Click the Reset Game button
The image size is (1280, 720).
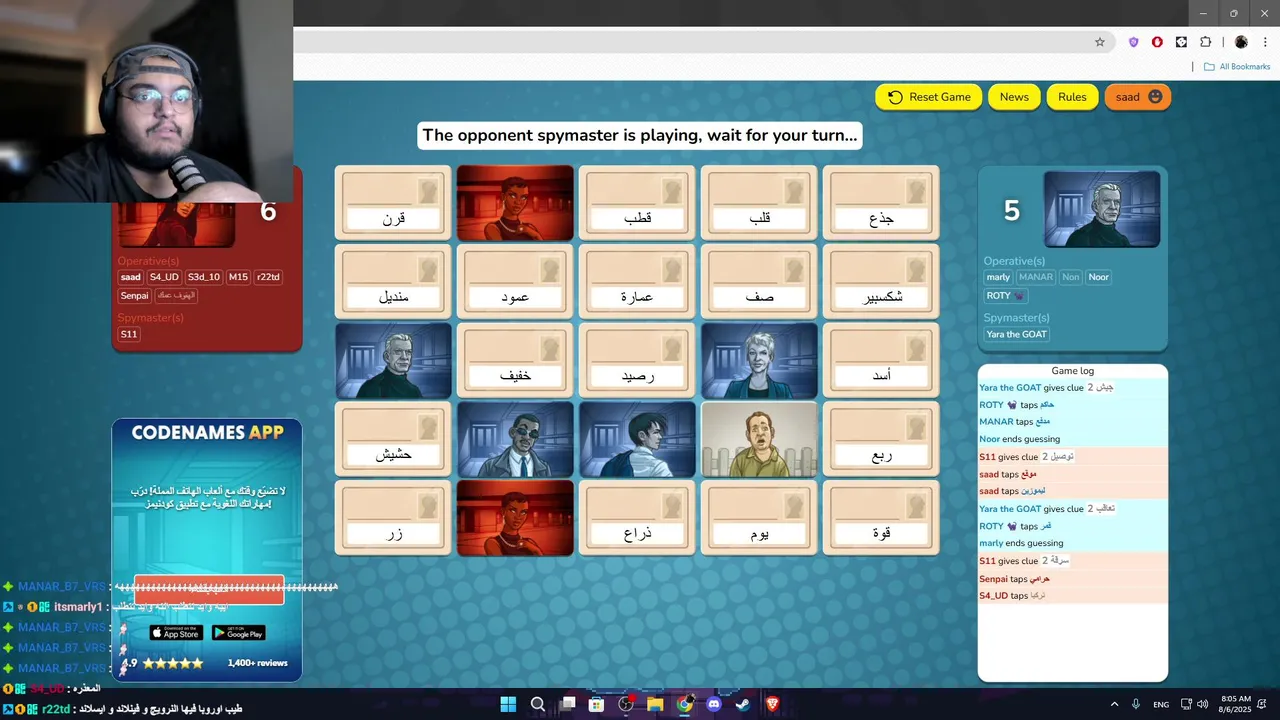pos(929,97)
